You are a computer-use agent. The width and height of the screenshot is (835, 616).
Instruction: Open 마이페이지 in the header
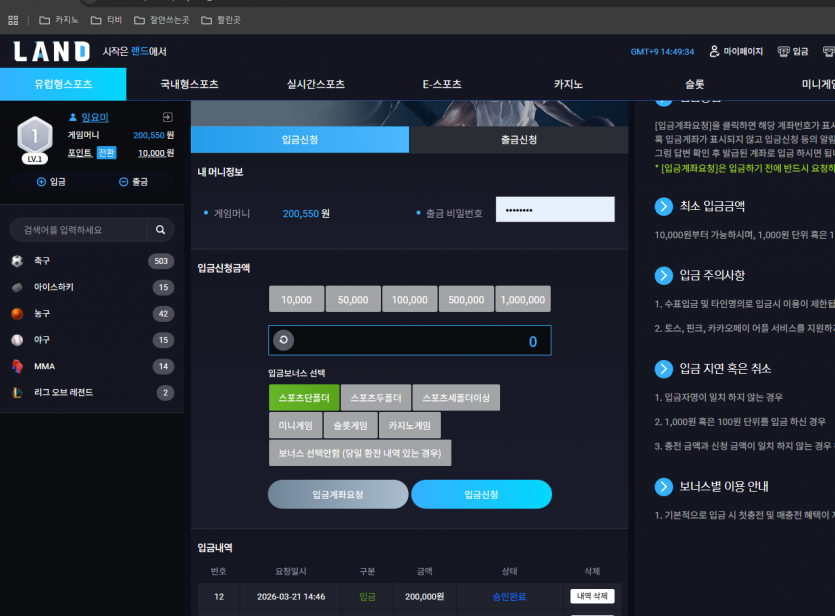click(736, 51)
